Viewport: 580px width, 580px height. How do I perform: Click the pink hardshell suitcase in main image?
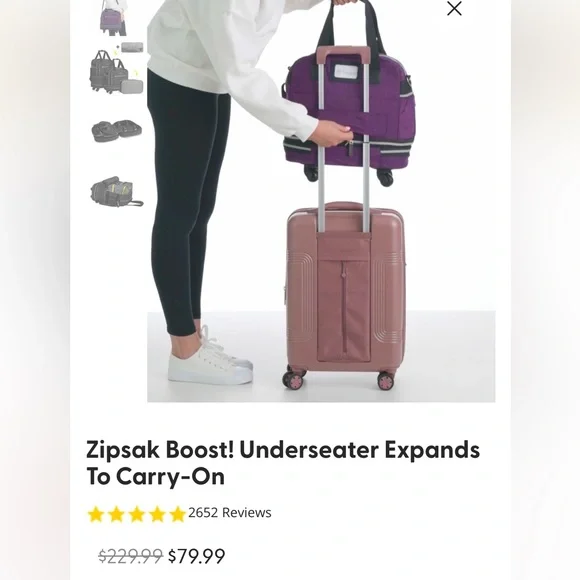pyautogui.click(x=346, y=294)
